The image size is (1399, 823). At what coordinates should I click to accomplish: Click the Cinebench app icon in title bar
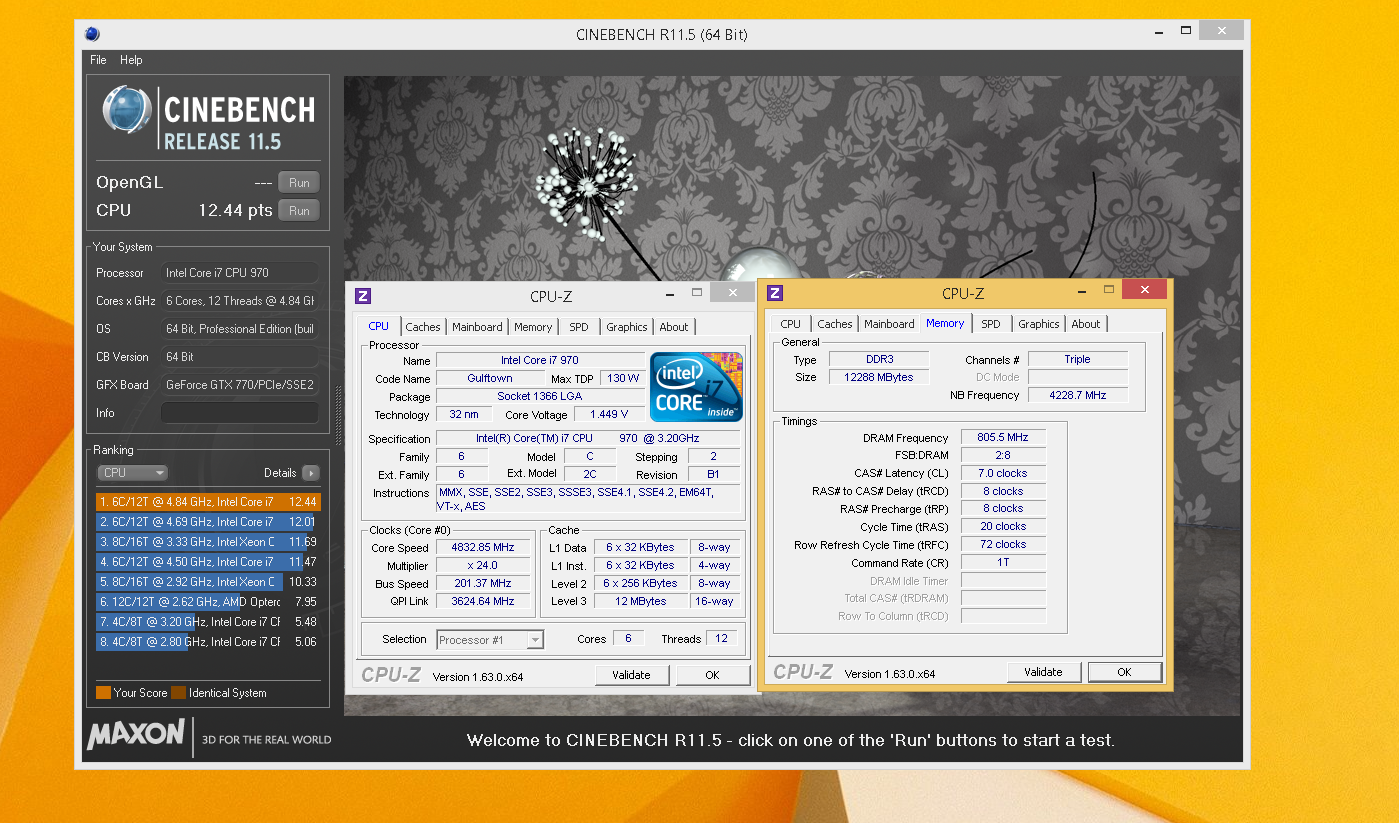[x=92, y=34]
